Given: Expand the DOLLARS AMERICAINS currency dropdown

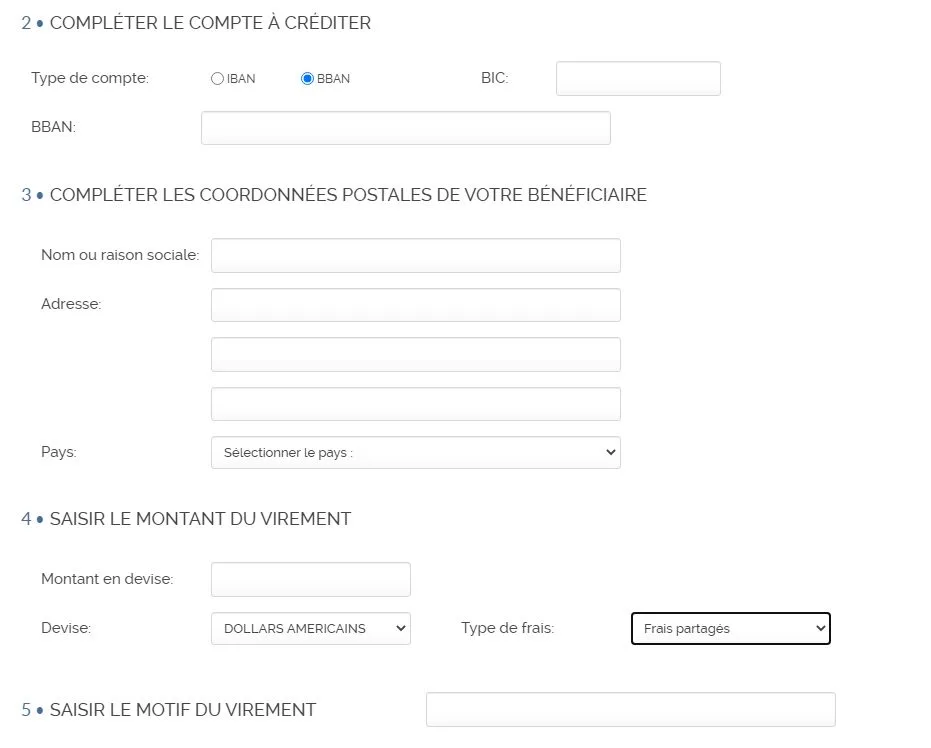Looking at the screenshot, I should (310, 629).
